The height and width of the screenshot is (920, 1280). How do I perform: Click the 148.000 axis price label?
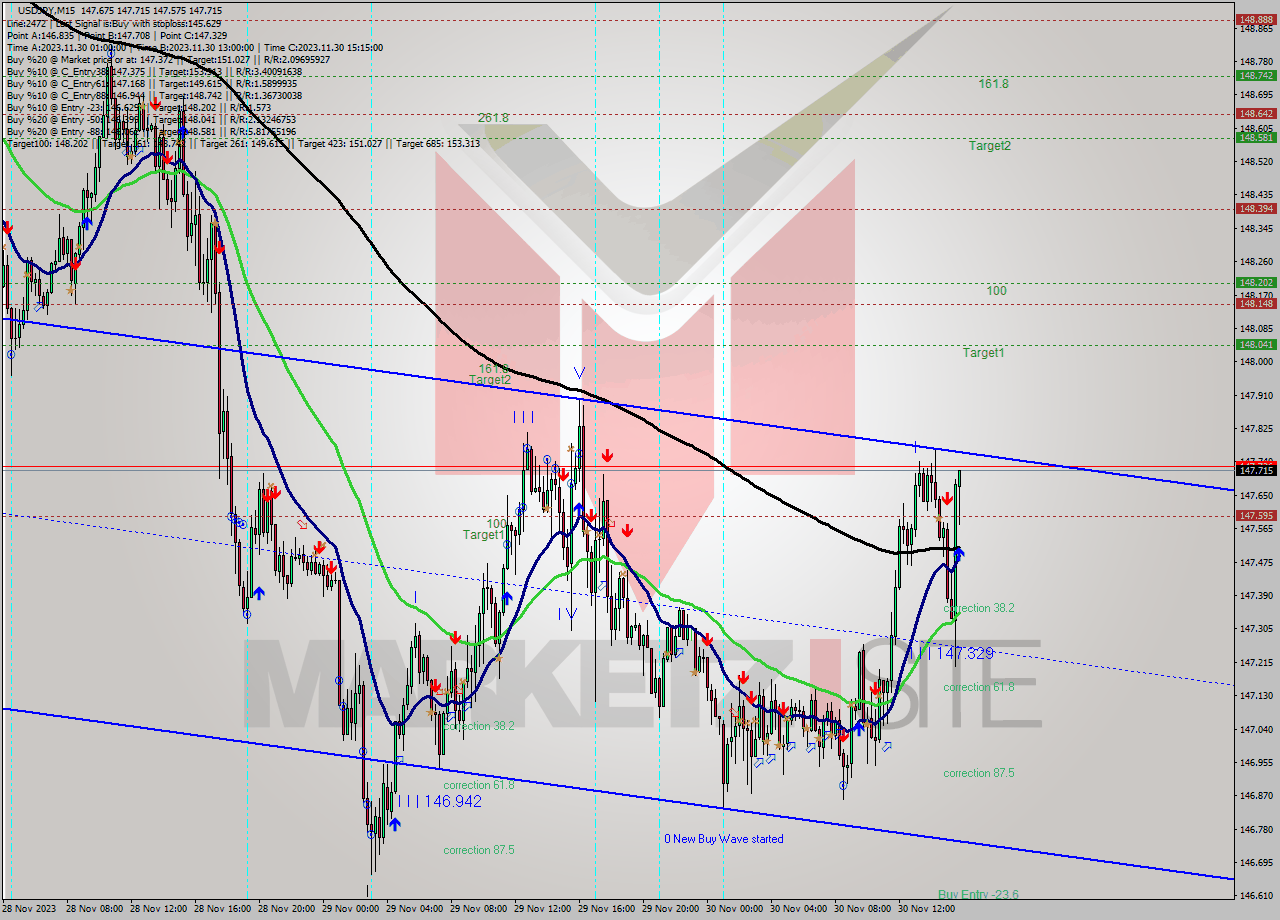(x=1256, y=362)
